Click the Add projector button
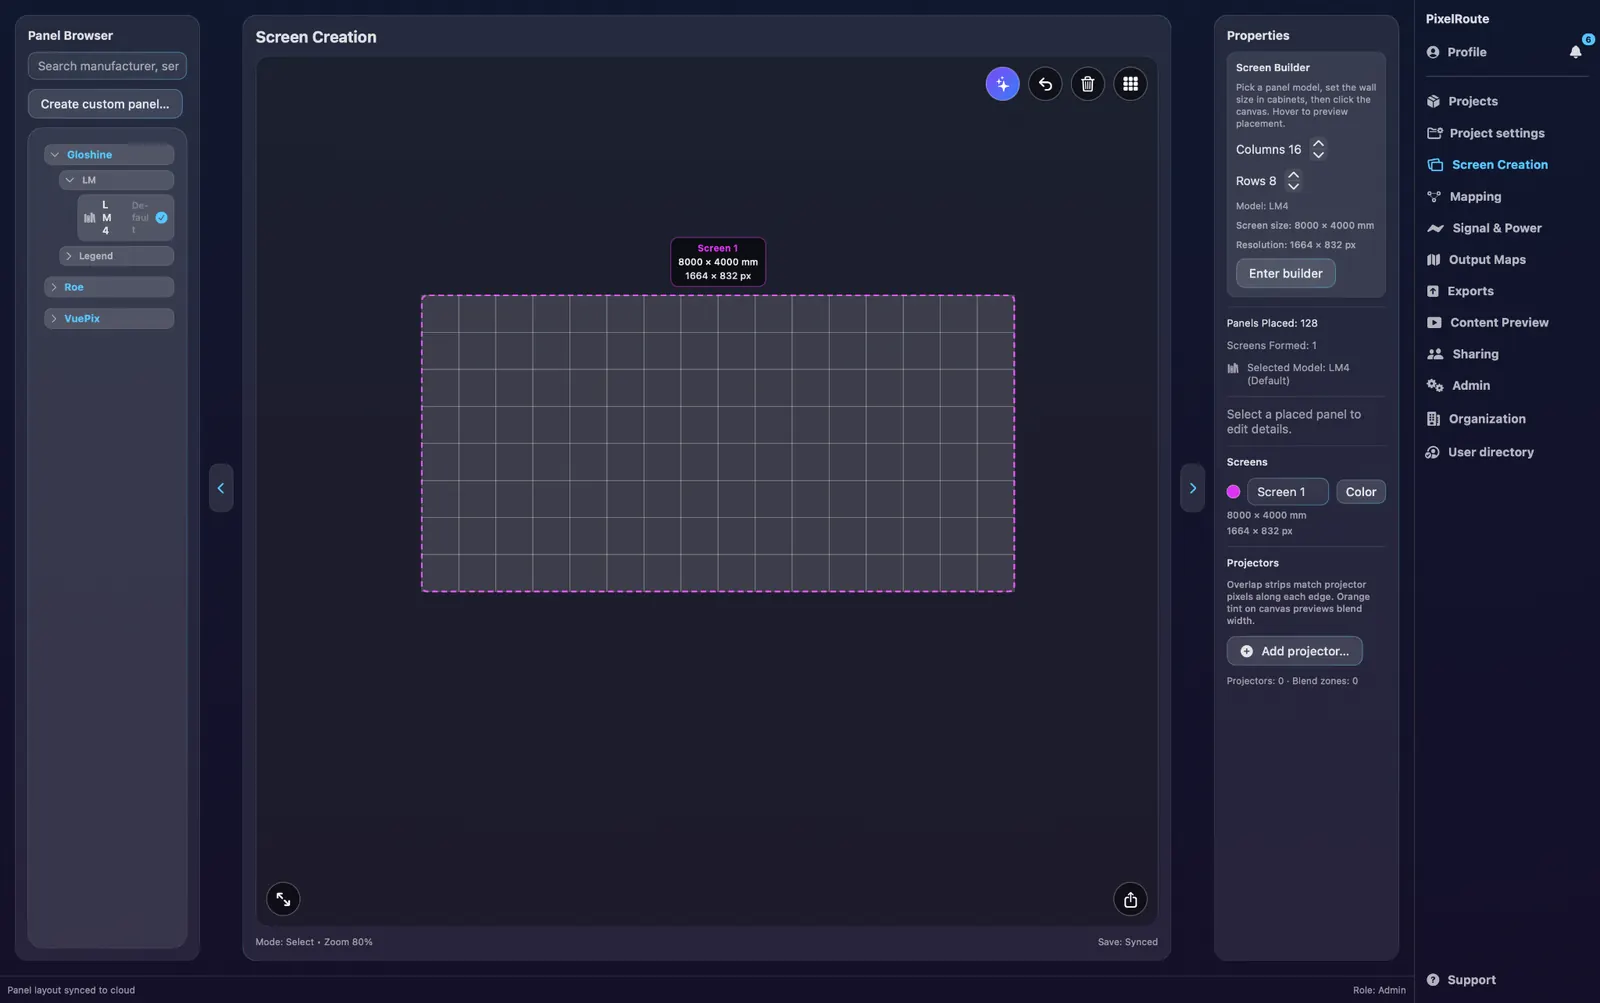This screenshot has width=1600, height=1003. (x=1294, y=651)
